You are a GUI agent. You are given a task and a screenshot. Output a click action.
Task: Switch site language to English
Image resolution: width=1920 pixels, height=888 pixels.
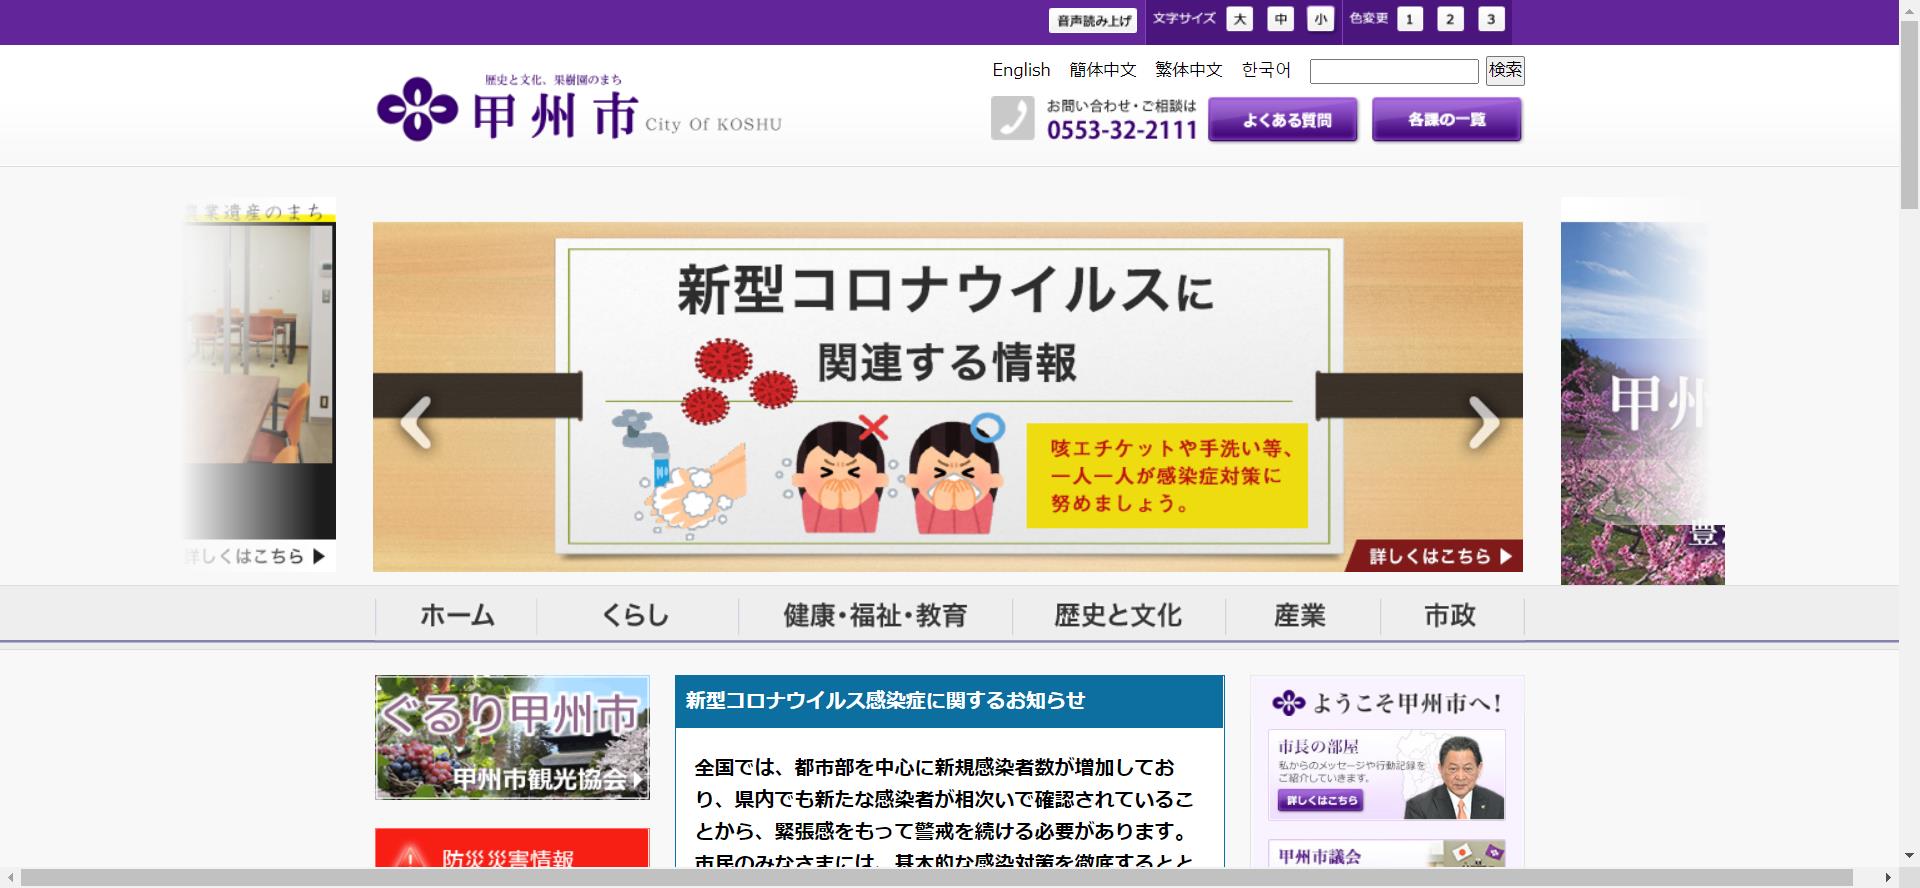click(1021, 70)
